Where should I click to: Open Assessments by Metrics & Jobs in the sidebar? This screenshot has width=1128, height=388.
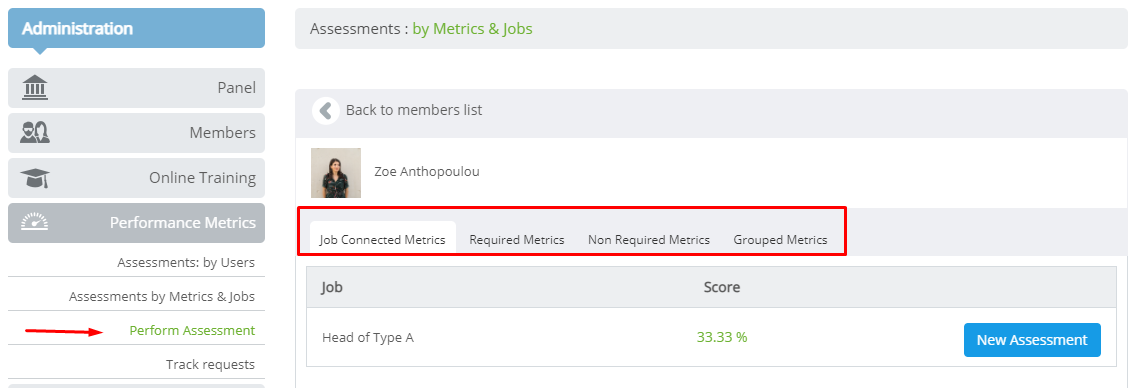click(x=162, y=297)
